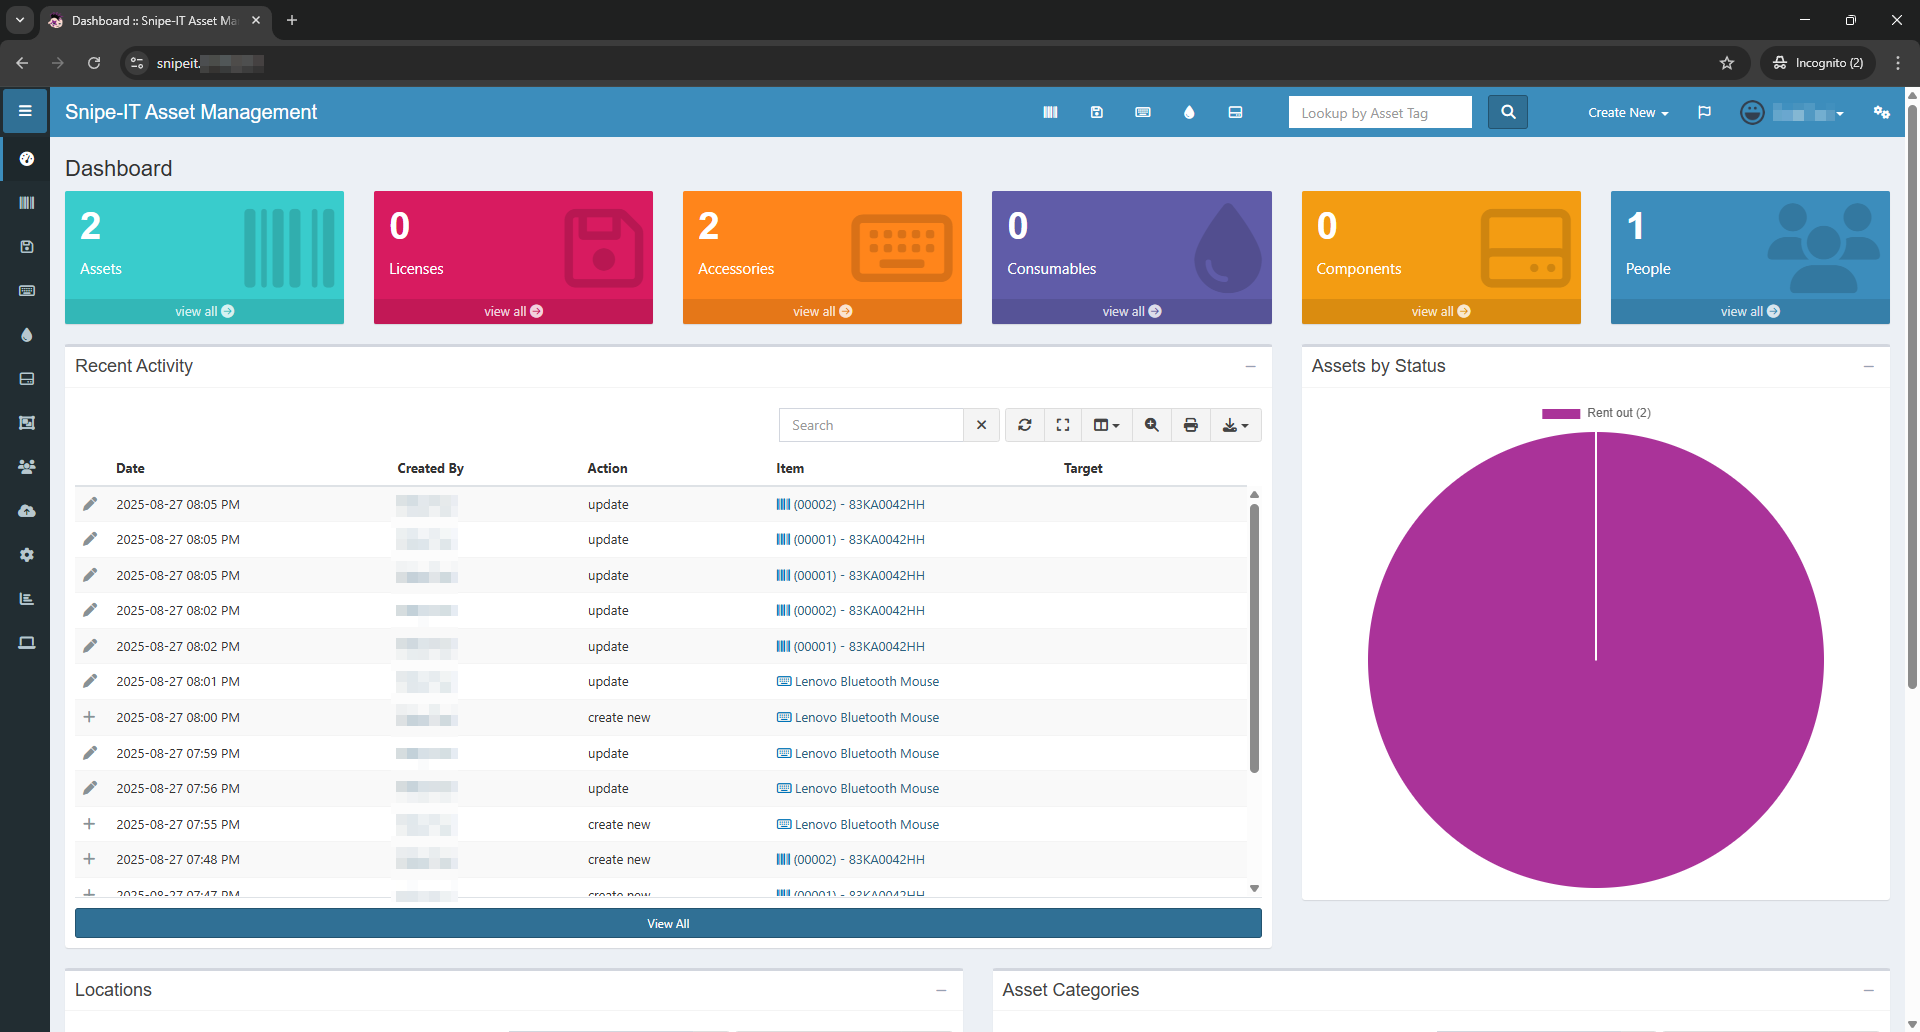Click the Rent out legend color swatch
The image size is (1920, 1032).
pos(1560,413)
